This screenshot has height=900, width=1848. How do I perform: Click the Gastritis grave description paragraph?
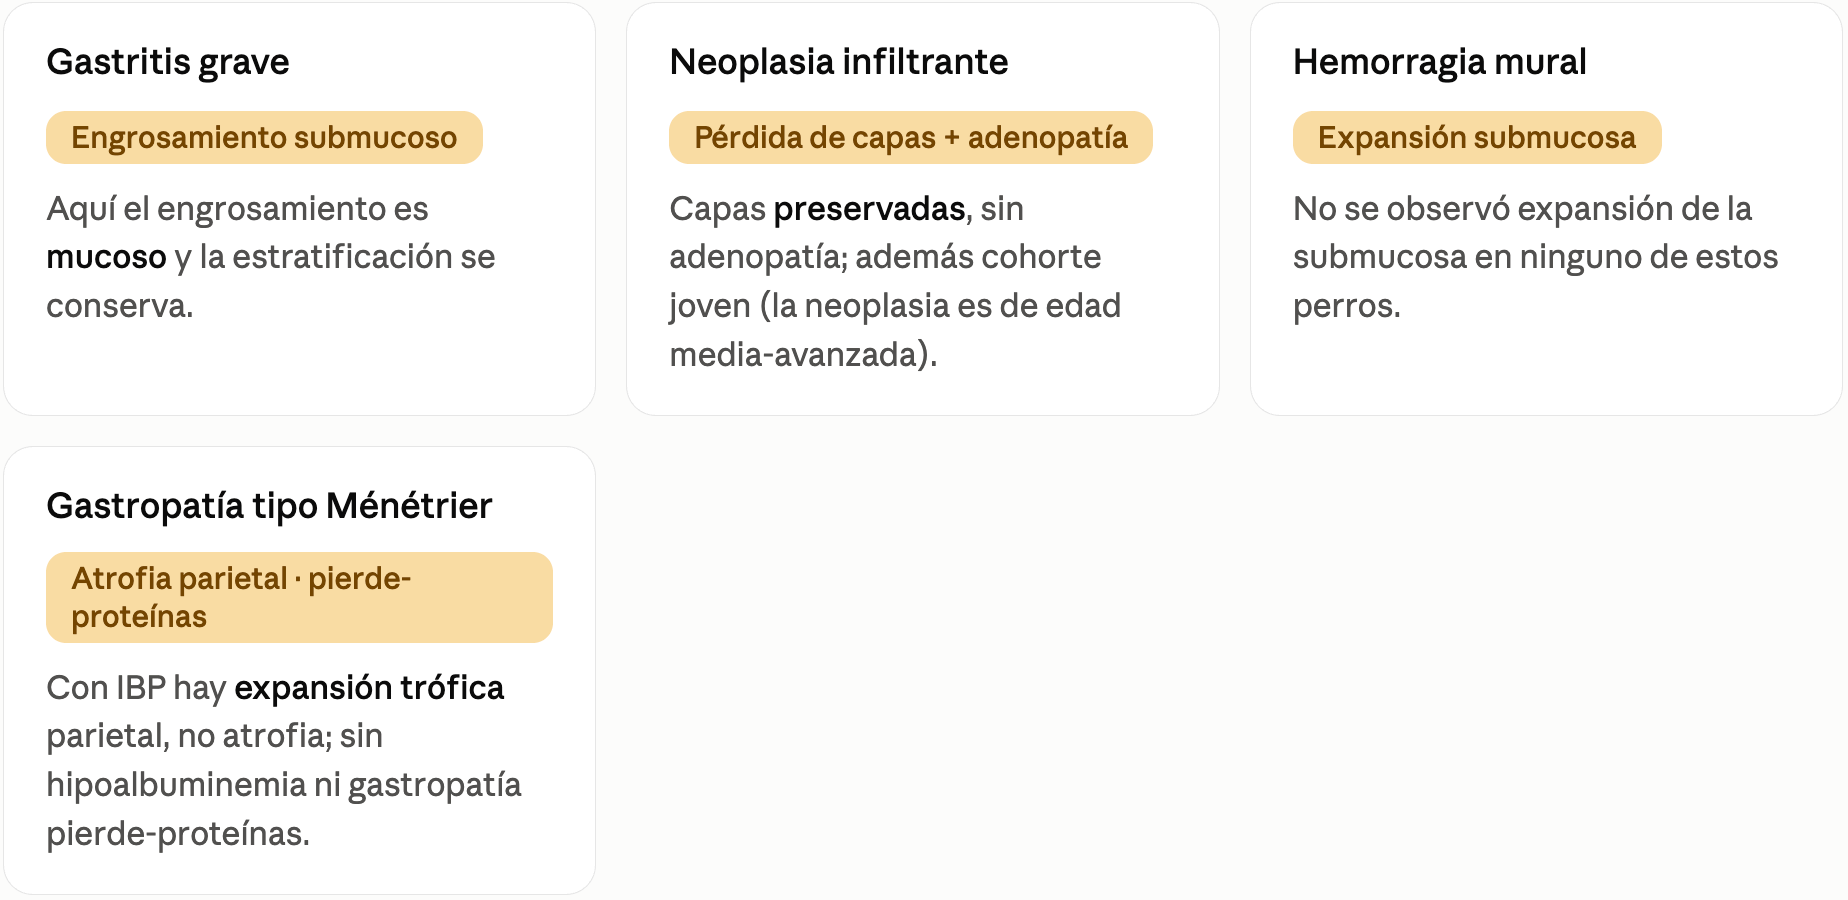[271, 257]
